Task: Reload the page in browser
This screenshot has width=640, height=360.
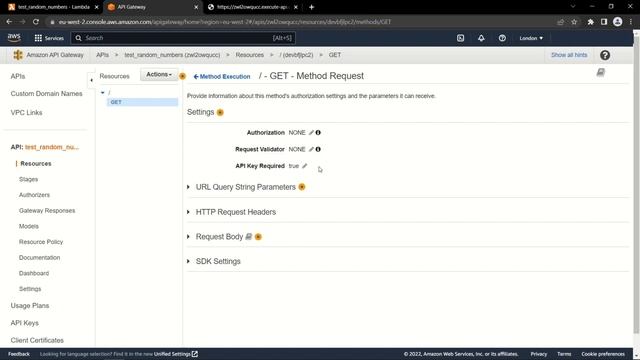Action: click(x=36, y=22)
